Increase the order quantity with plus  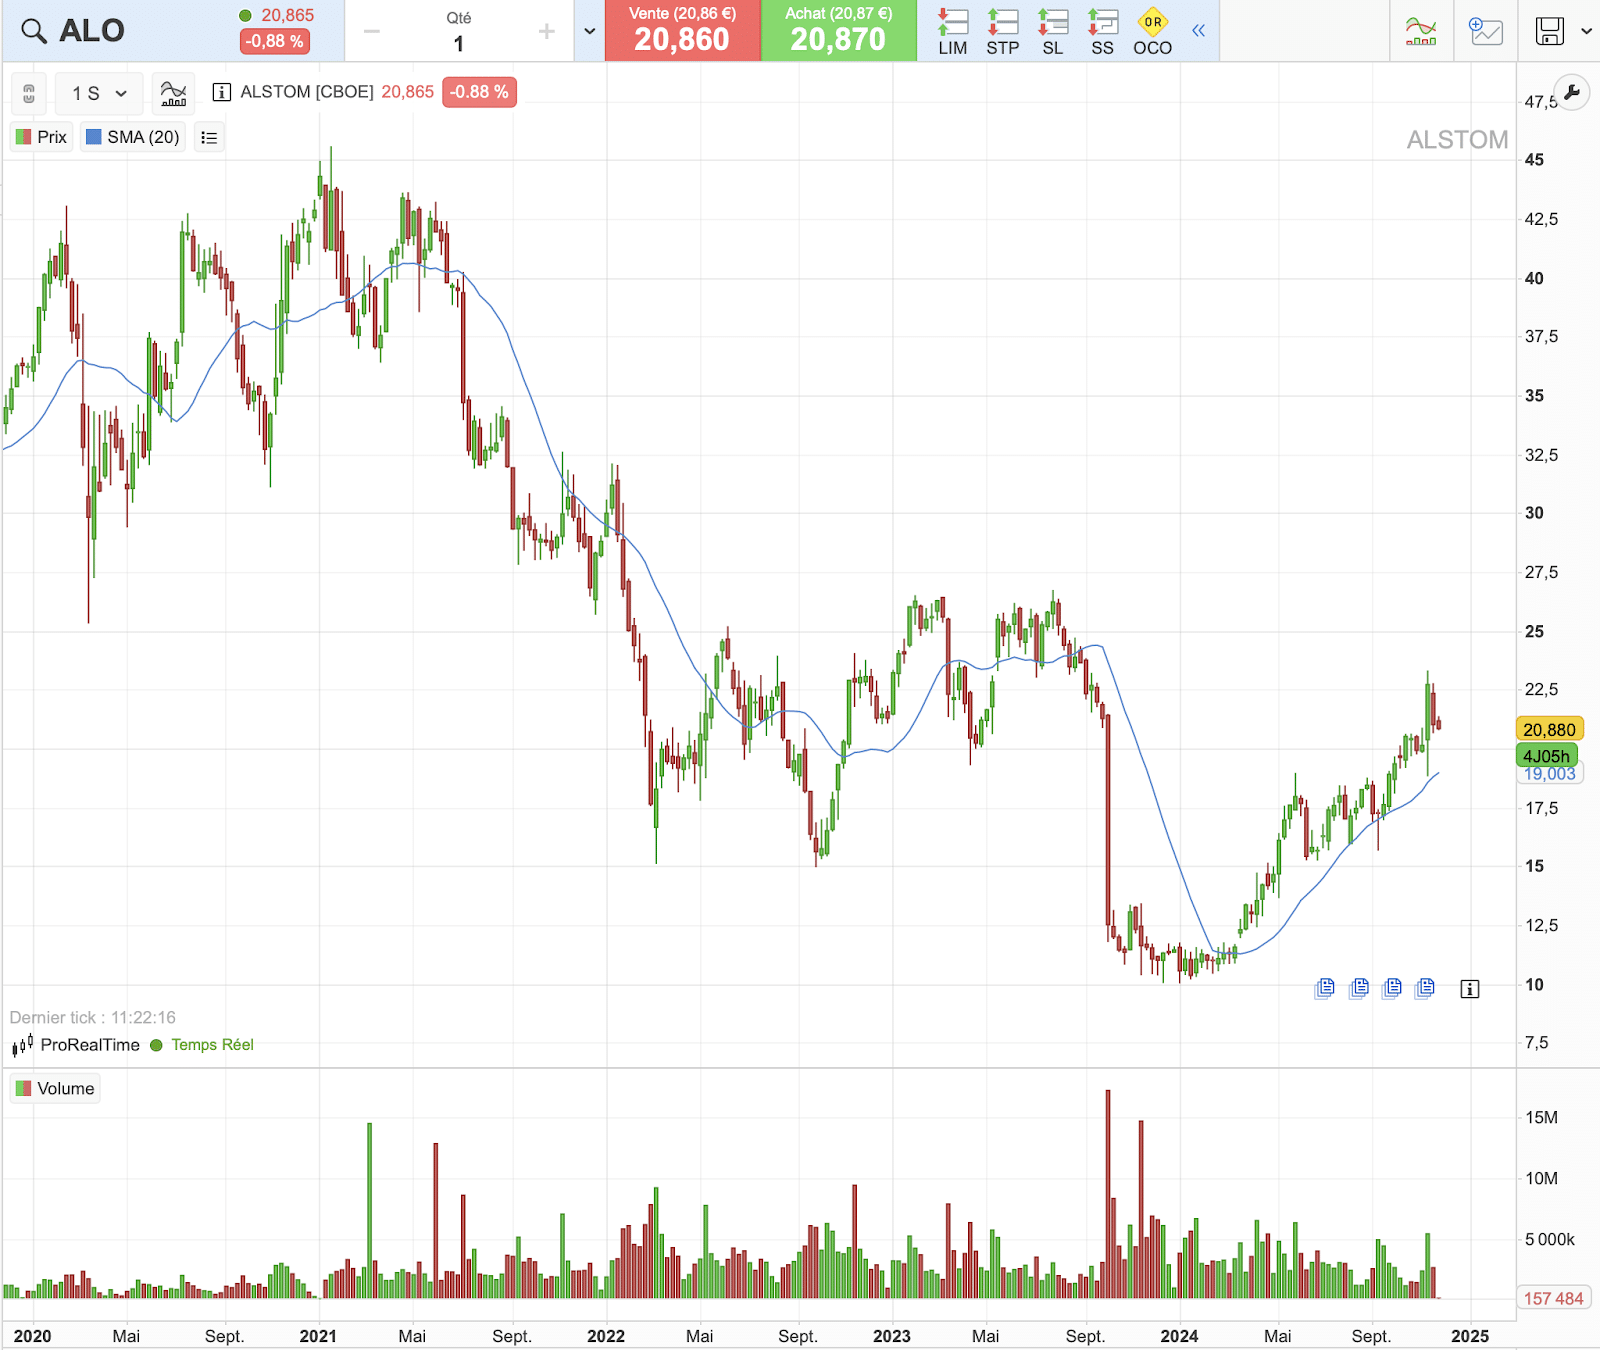point(546,32)
